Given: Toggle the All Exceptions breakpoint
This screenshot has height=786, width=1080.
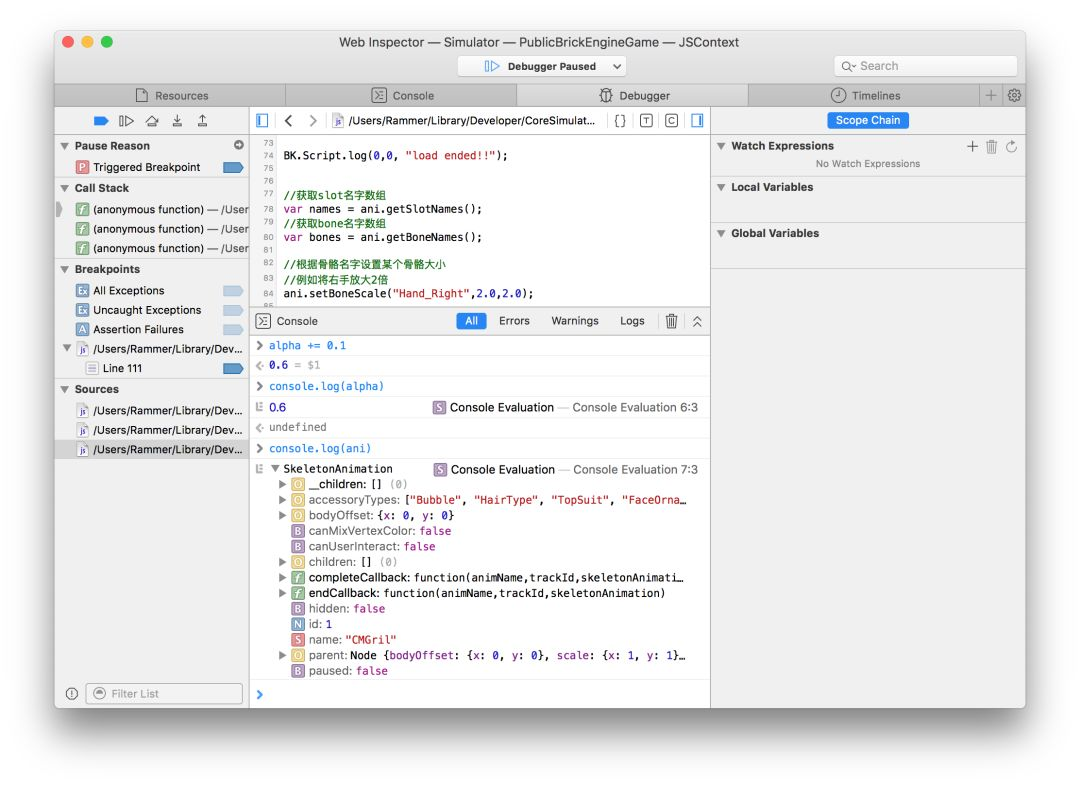Looking at the screenshot, I should [233, 291].
